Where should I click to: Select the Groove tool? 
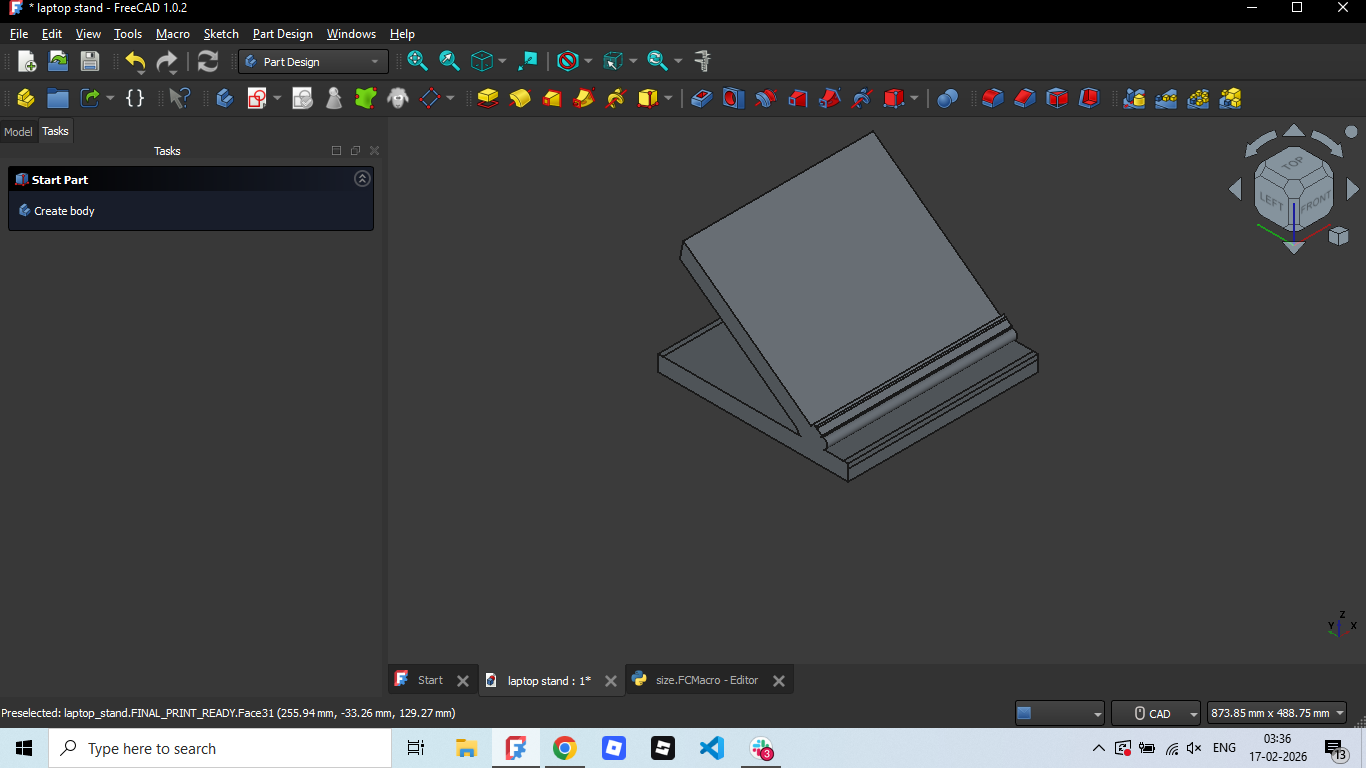(x=766, y=98)
